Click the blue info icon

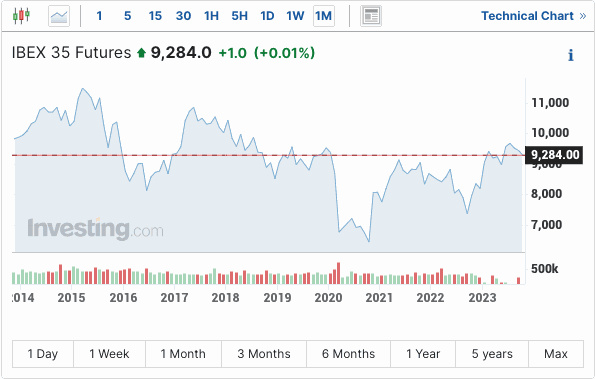(571, 55)
